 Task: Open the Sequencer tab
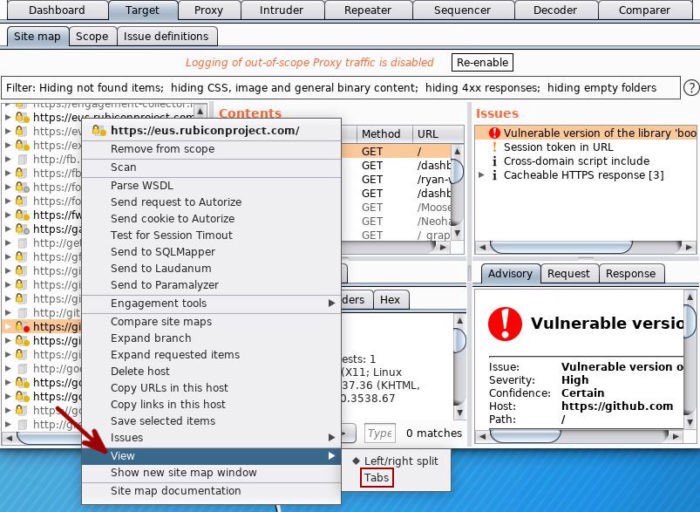coord(462,10)
